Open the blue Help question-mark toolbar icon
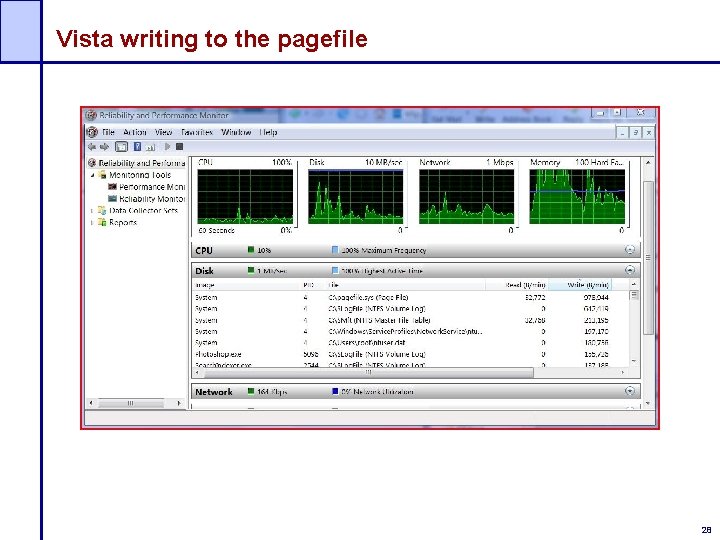The image size is (720, 540). click(x=137, y=146)
